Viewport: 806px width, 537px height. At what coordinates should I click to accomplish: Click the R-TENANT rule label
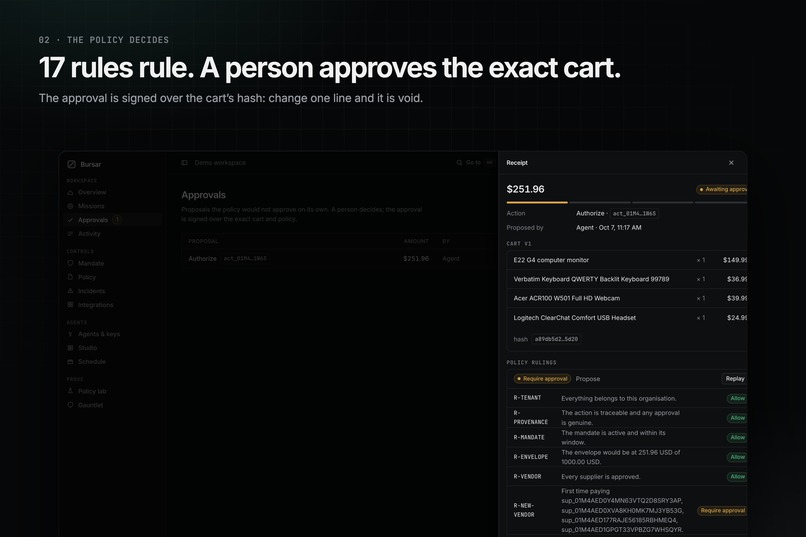point(527,398)
